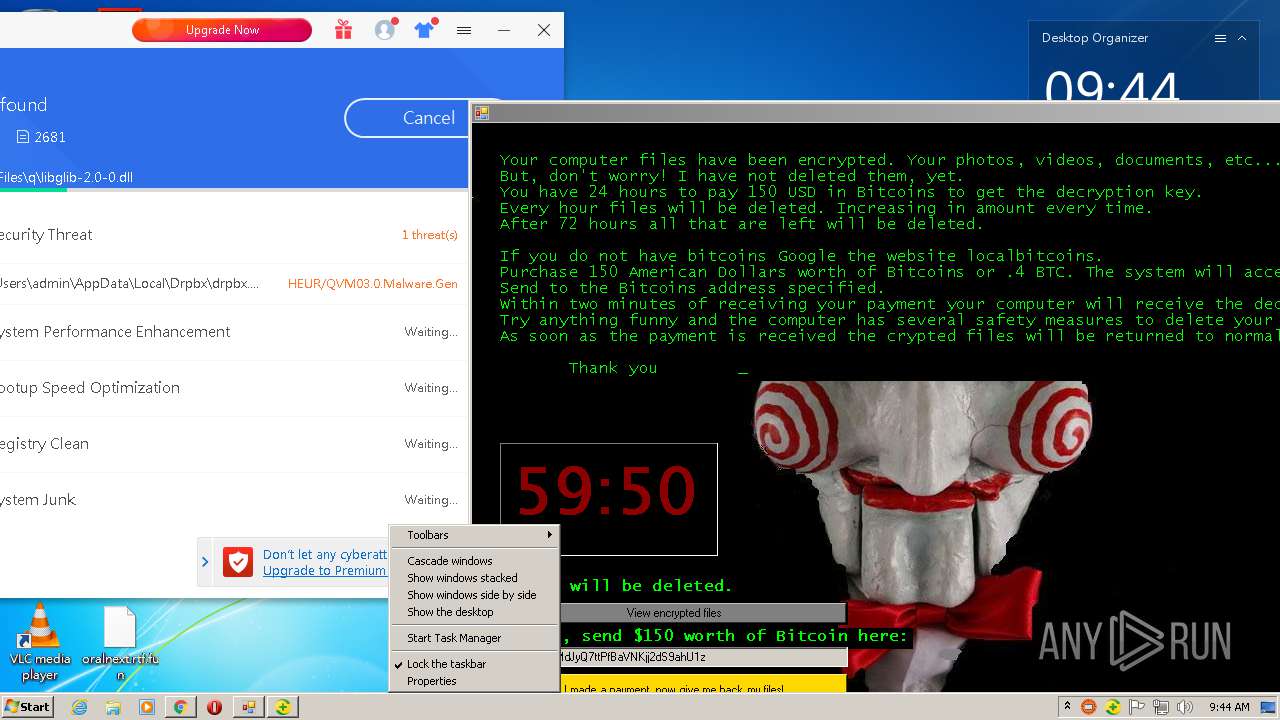The image size is (1280, 720).
Task: Click 360 Total Security tray icon
Action: 1112,707
